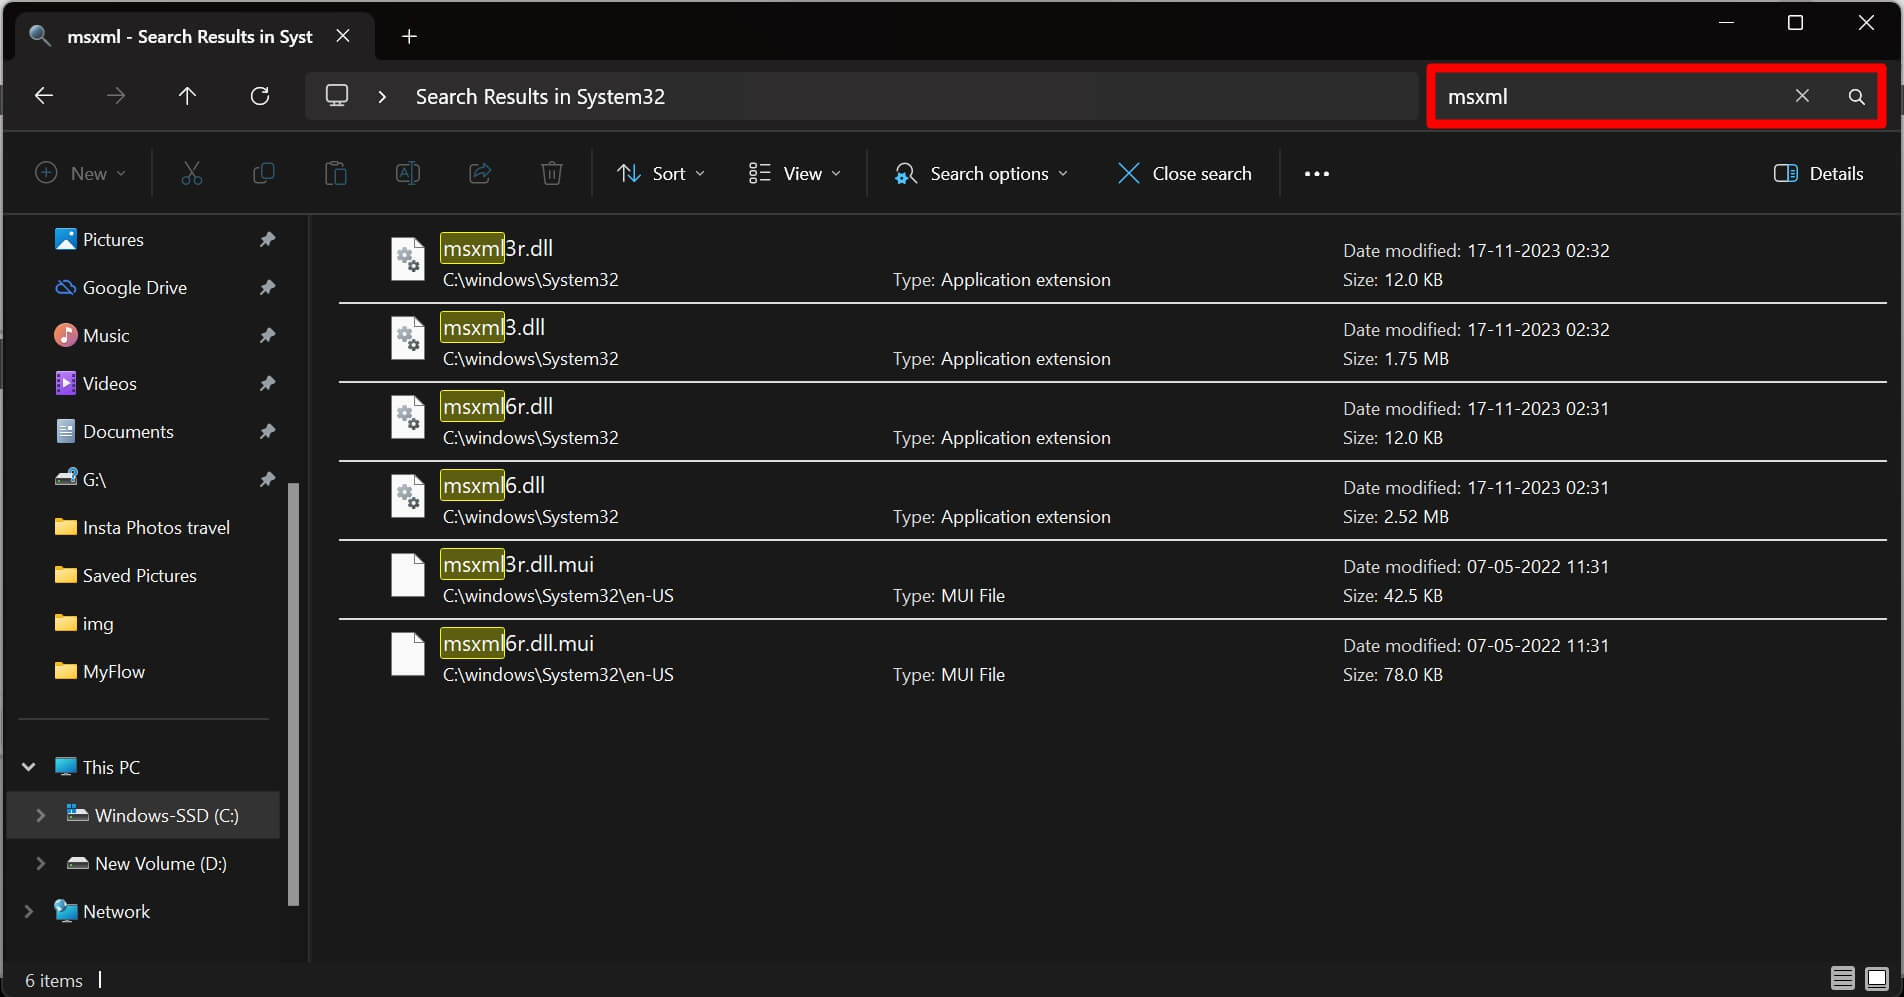
Task: Select the msxml6.dll file
Action: pyautogui.click(x=494, y=486)
